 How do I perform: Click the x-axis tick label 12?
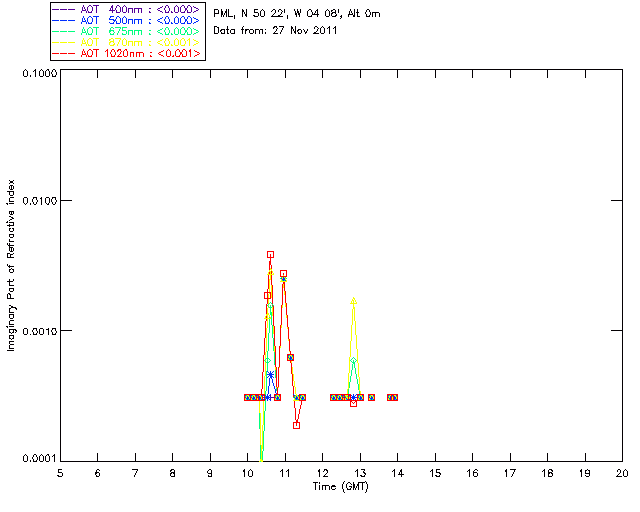[322, 473]
